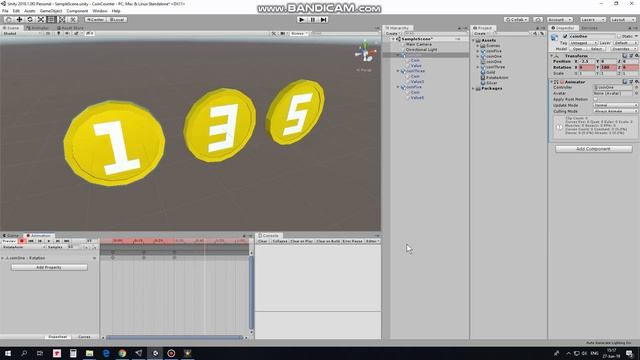Select the Hand tool in Unity toolbar
Image resolution: width=640 pixels, height=360 pixels.
pos(8,19)
